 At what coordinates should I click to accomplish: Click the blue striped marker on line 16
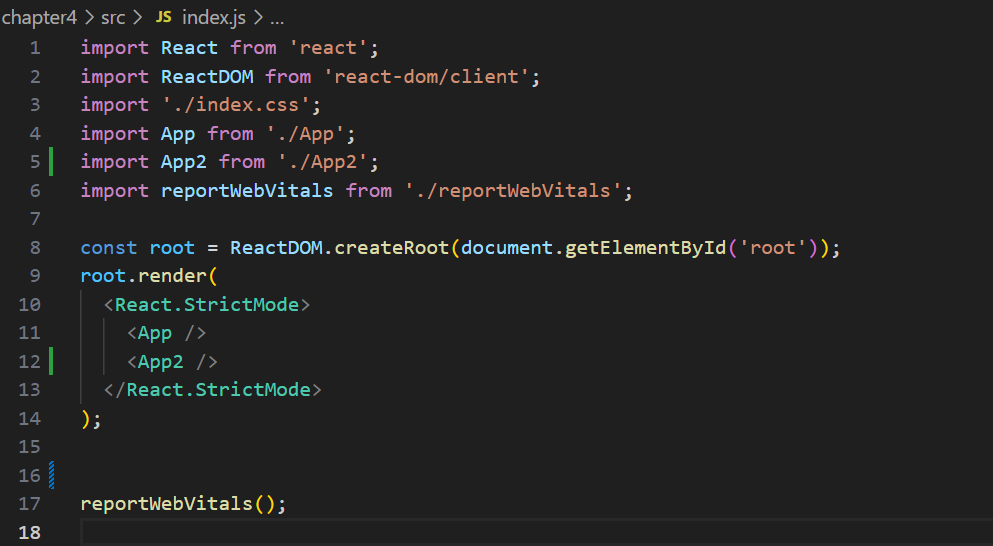click(x=51, y=476)
